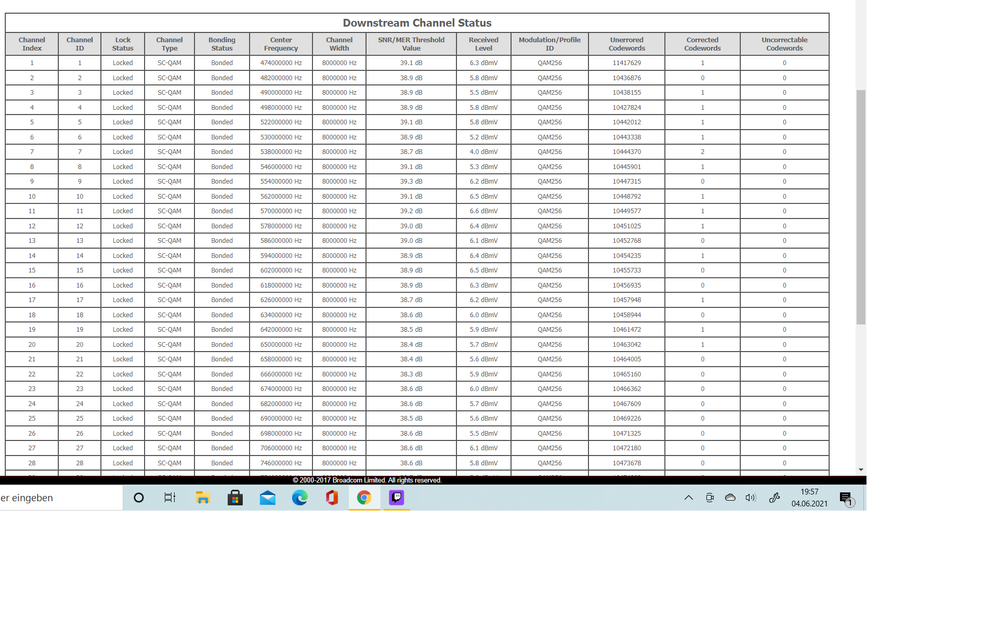This screenshot has width=998, height=624.
Task: Open Cortana circle icon on taskbar
Action: [139, 498]
